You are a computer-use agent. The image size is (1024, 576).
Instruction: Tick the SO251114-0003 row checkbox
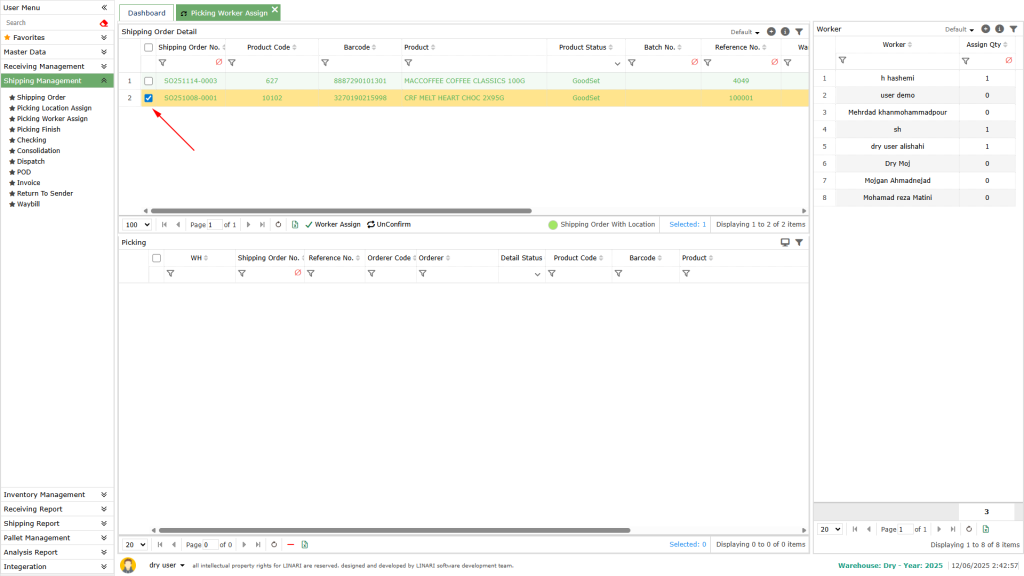click(149, 81)
